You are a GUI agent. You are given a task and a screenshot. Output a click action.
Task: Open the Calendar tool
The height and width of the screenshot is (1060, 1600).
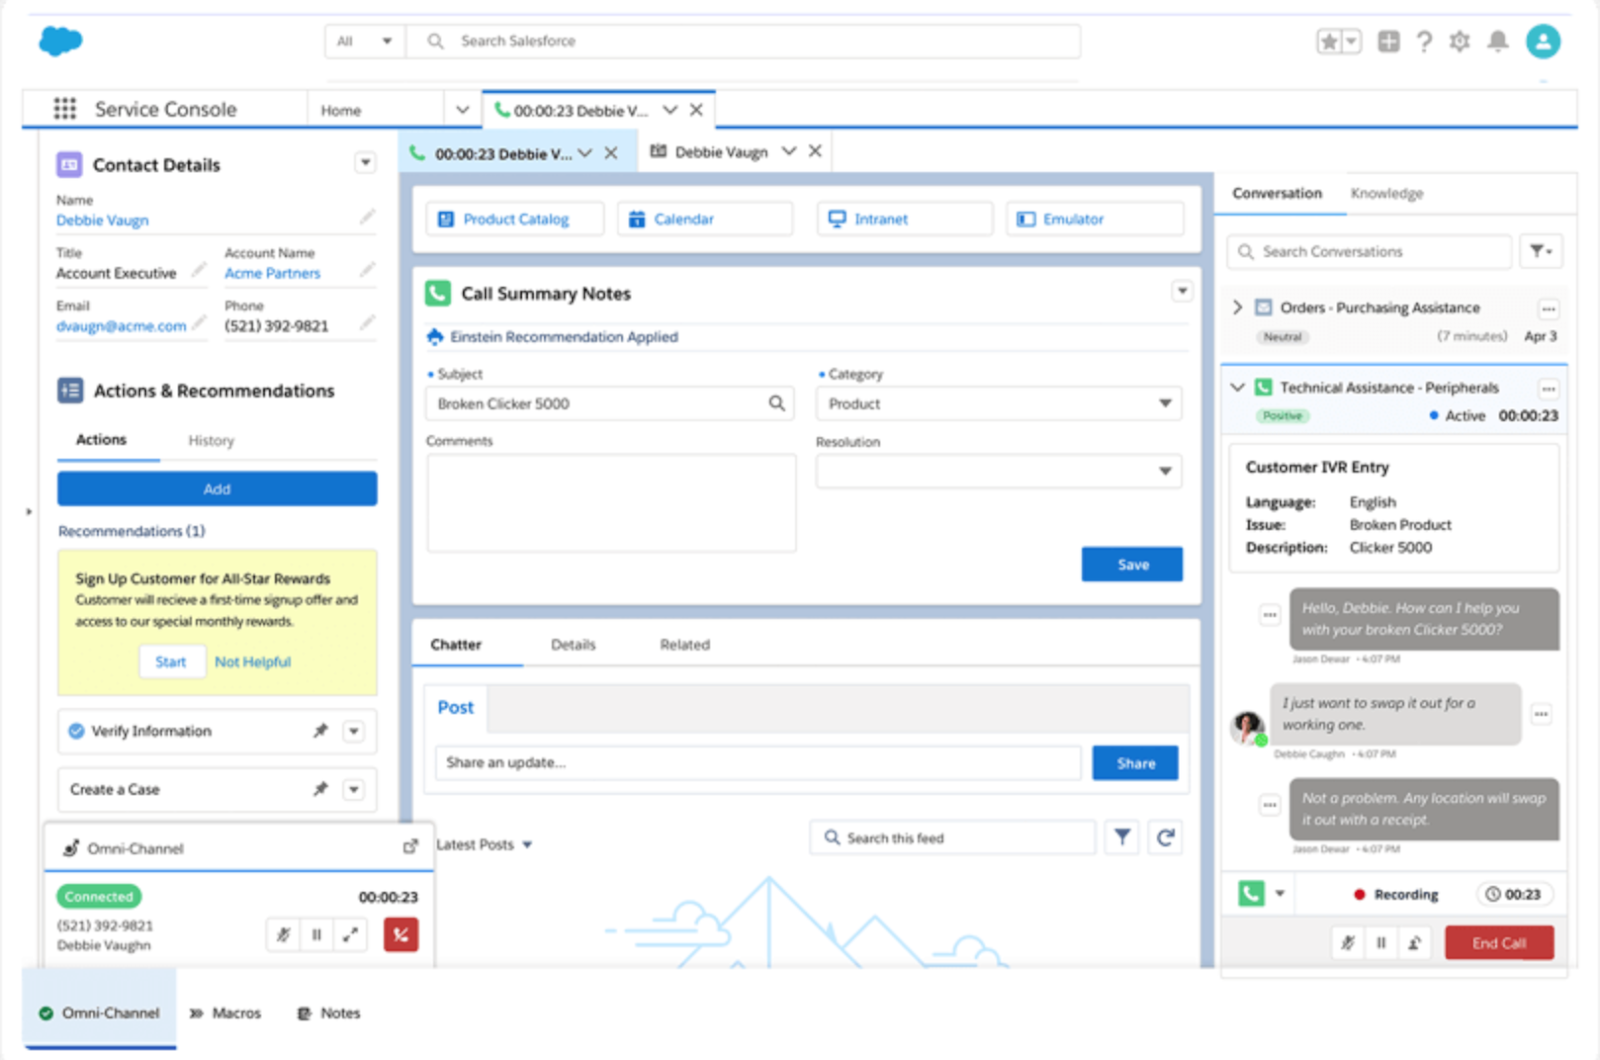coord(705,218)
